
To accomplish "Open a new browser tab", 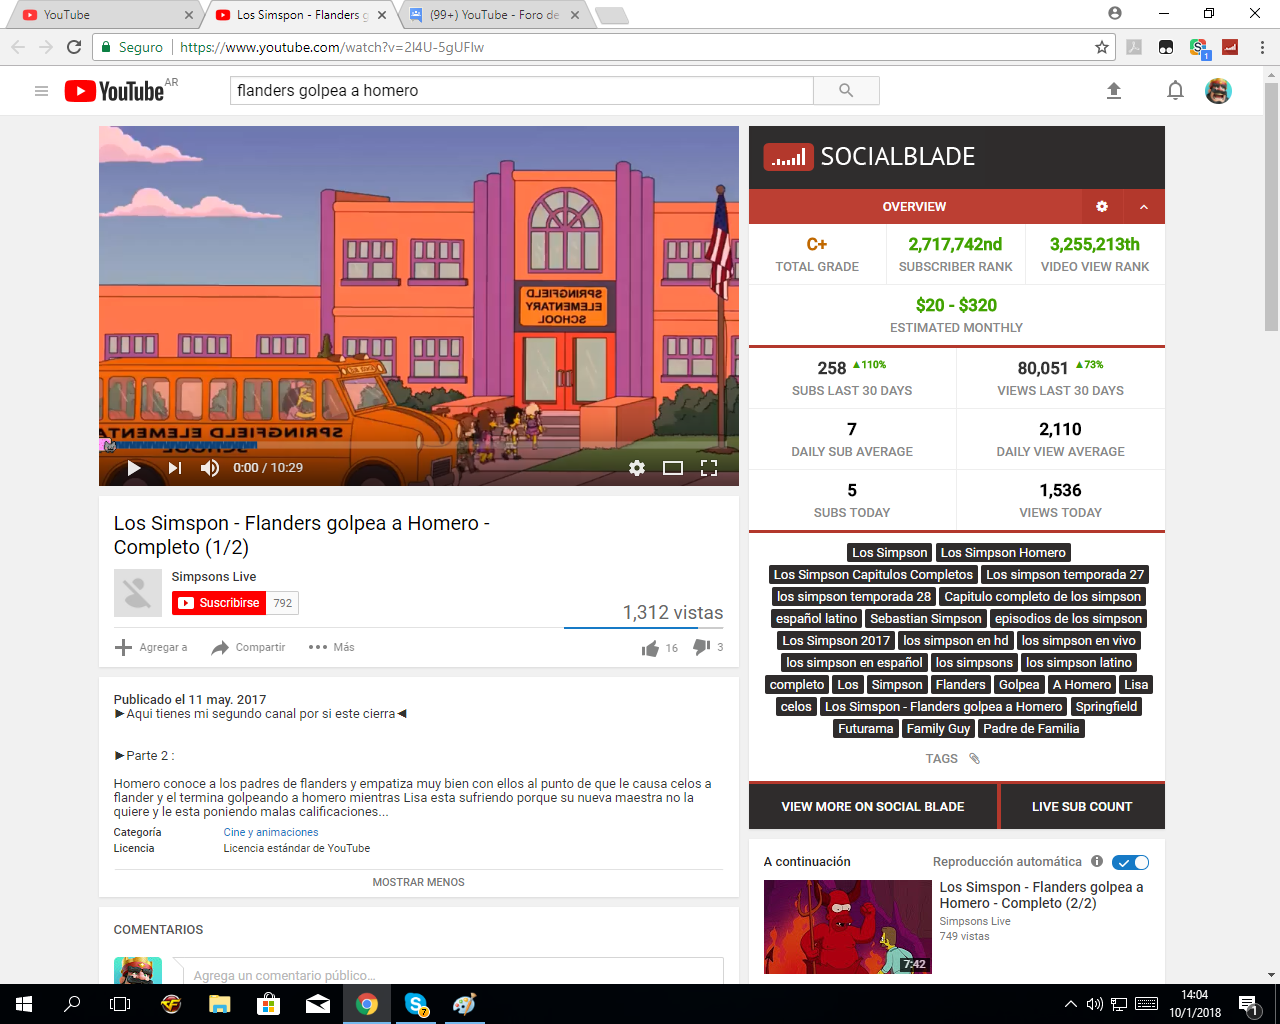I will click(611, 15).
